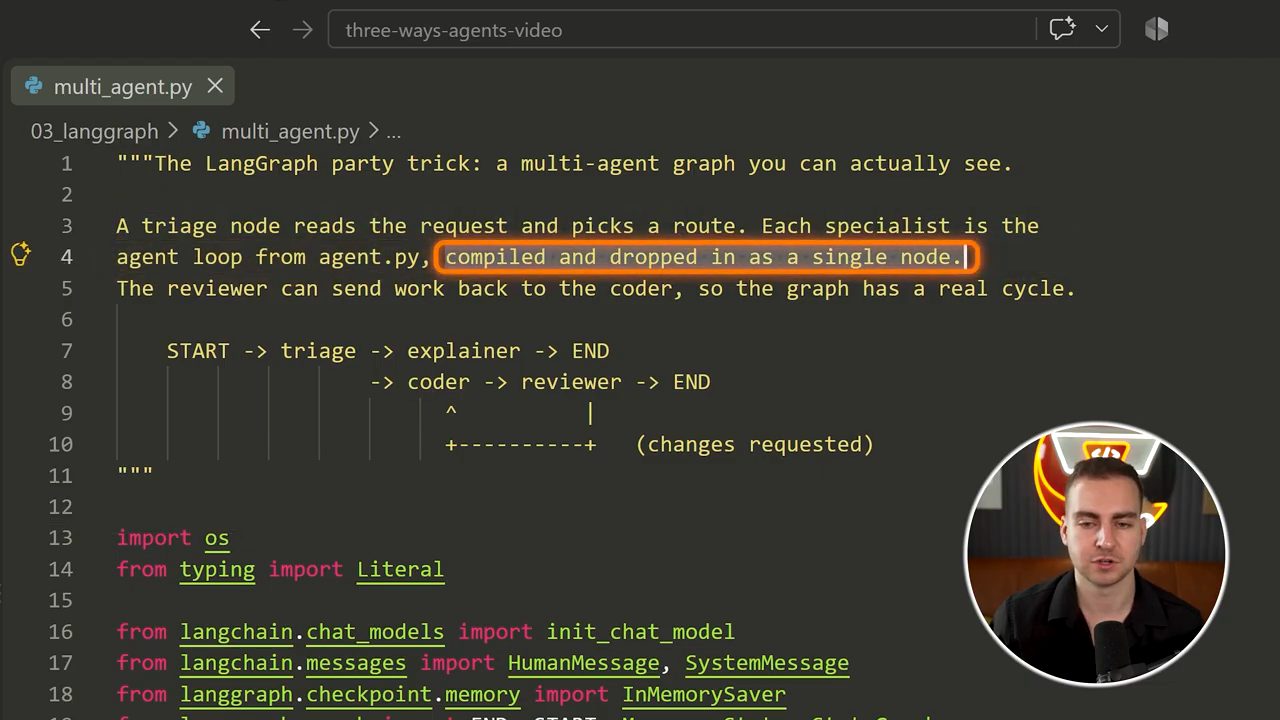Click the lightbulb code action on line 4
This screenshot has width=1280, height=720.
point(20,255)
